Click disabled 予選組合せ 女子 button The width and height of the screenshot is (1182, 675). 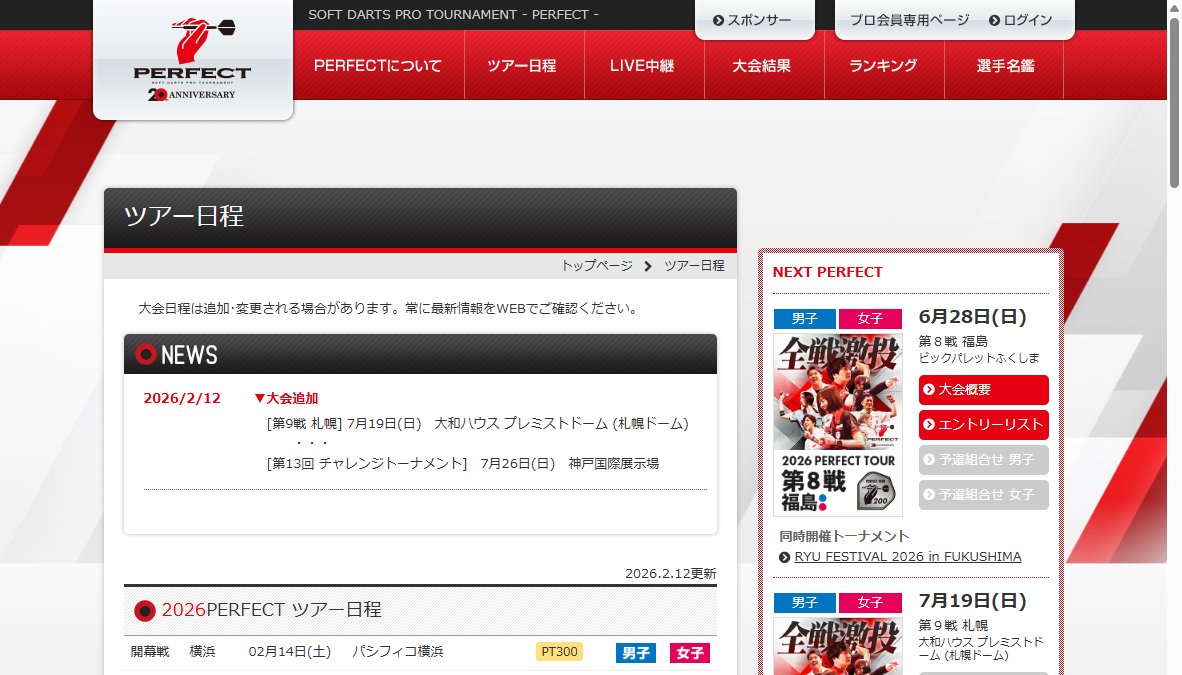click(984, 495)
